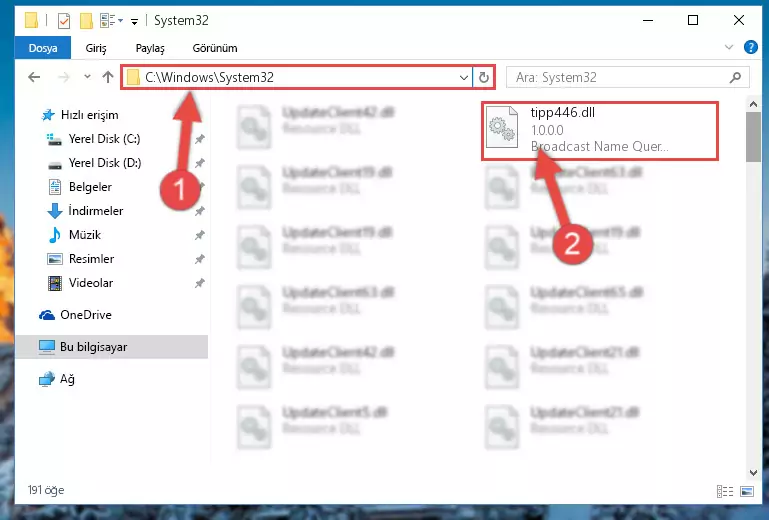Go back with the back arrow

(34, 77)
